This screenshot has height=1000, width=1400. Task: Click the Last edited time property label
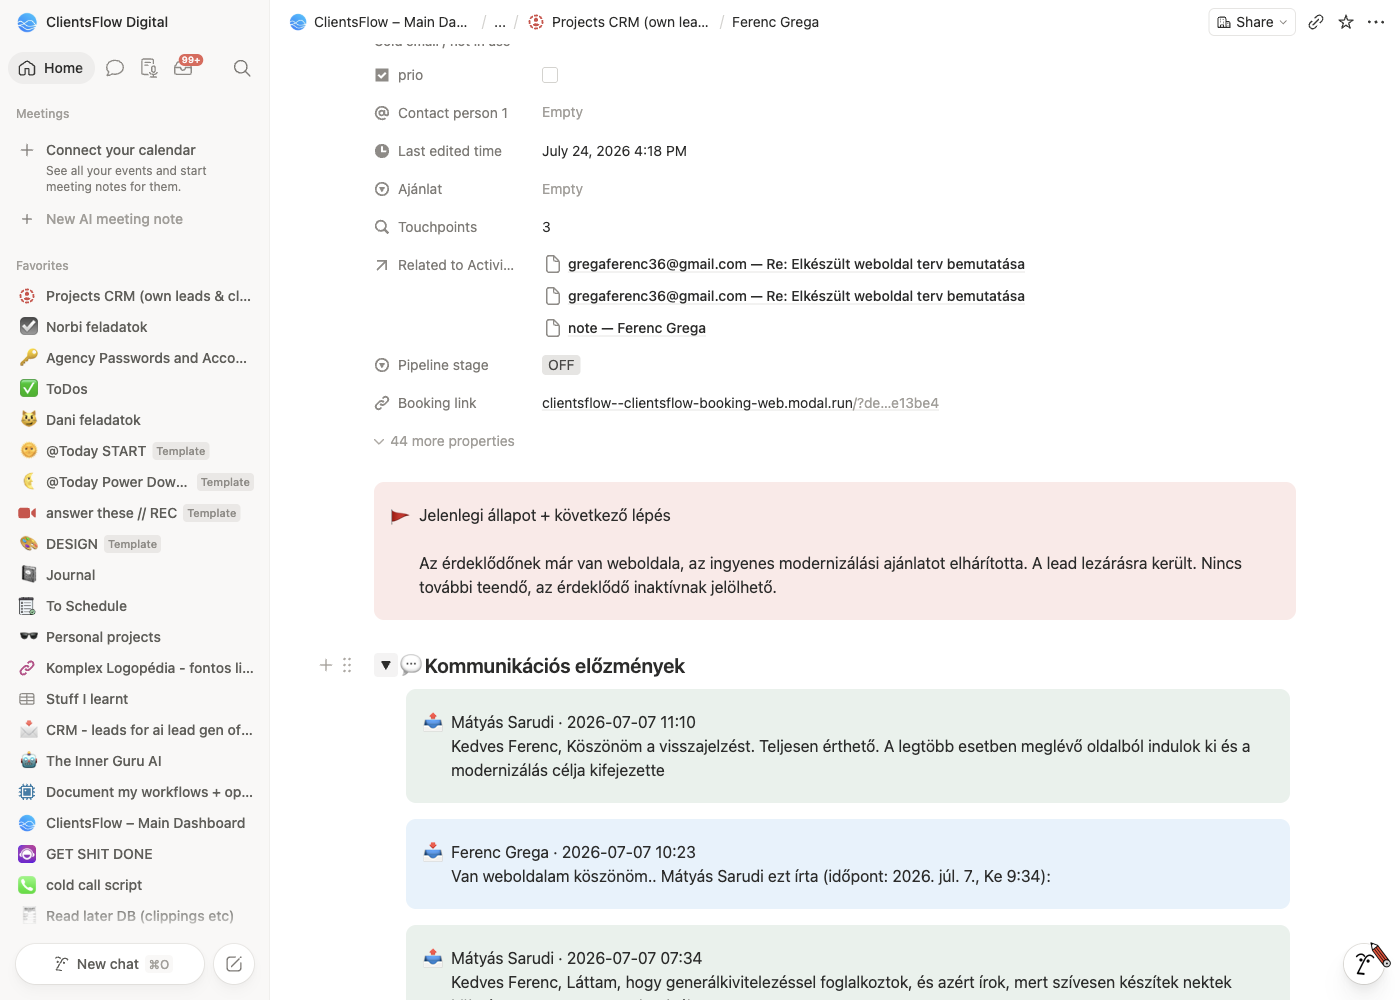449,151
